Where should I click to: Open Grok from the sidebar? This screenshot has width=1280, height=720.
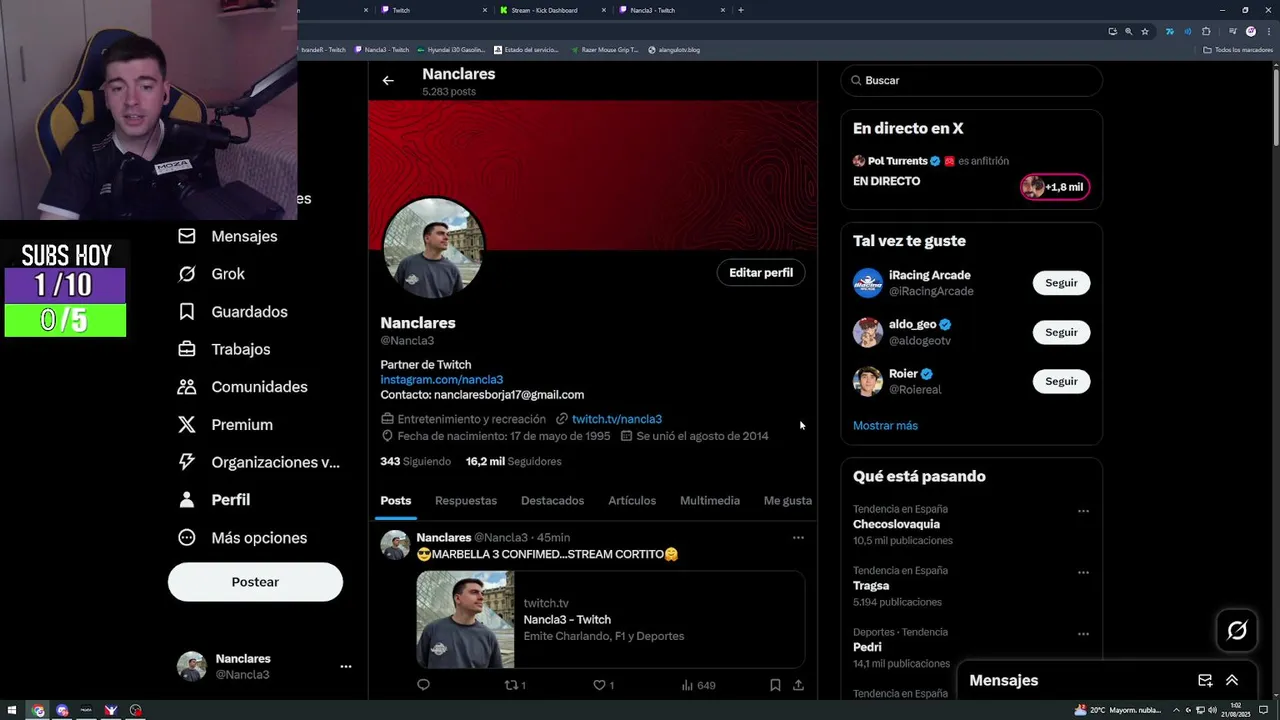[x=211, y=274]
